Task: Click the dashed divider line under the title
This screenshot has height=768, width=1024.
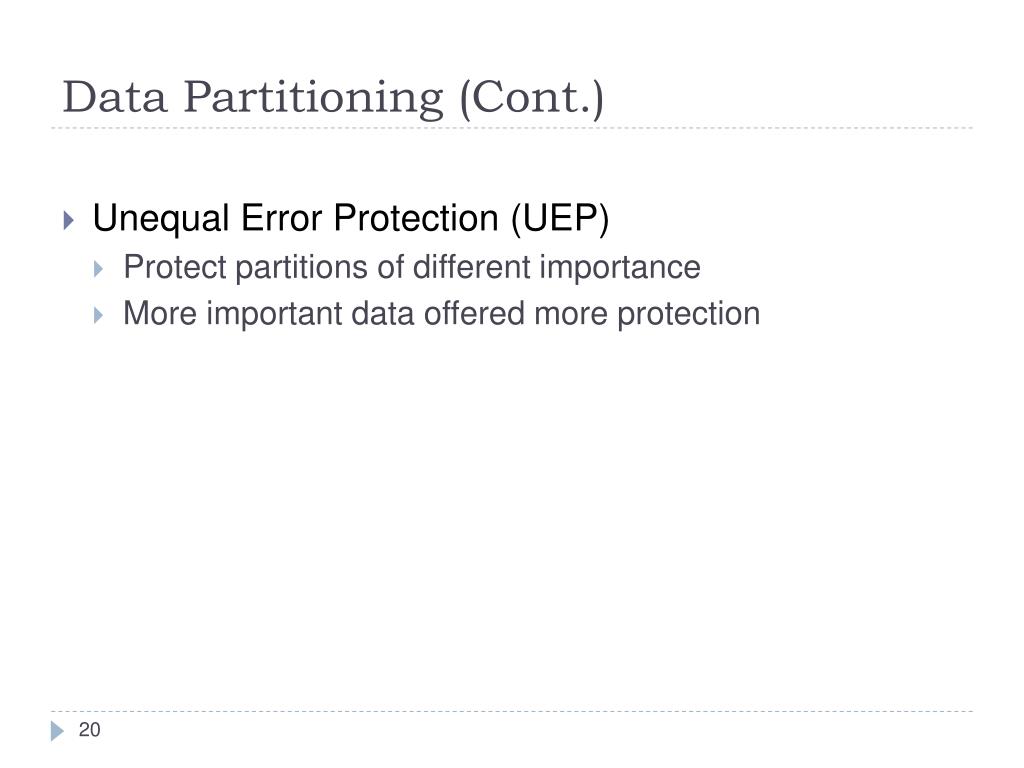Action: 512,128
